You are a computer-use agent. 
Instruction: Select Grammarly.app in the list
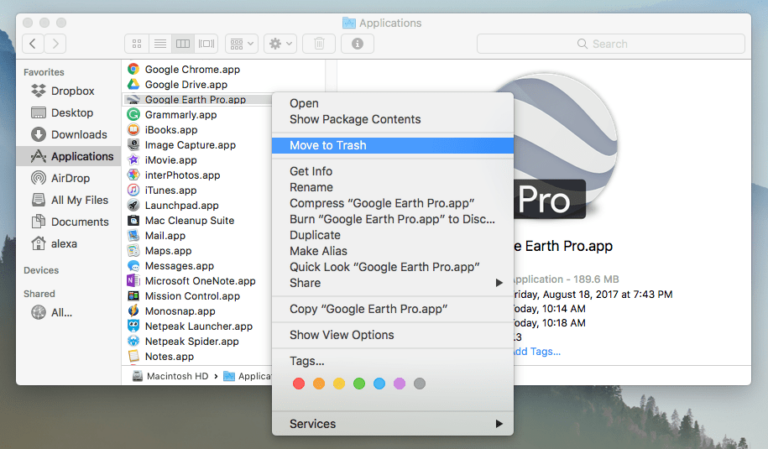pos(180,115)
